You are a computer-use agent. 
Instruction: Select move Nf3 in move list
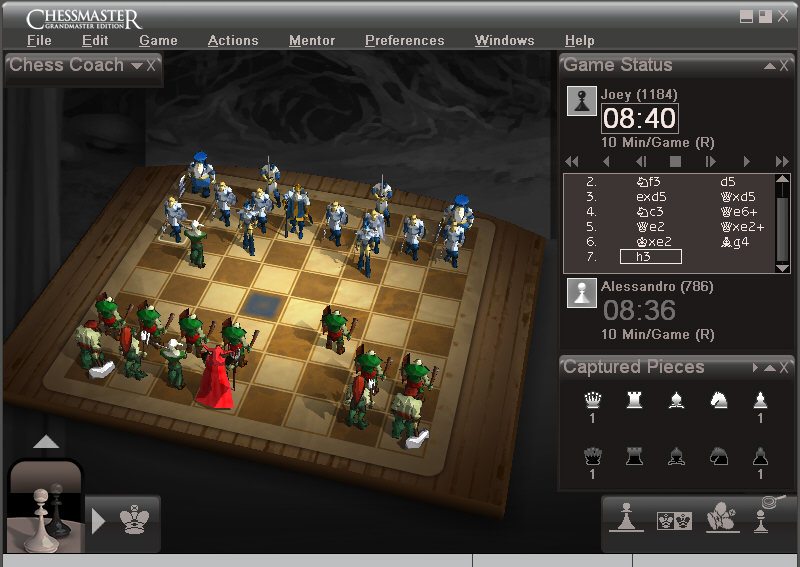click(x=648, y=182)
